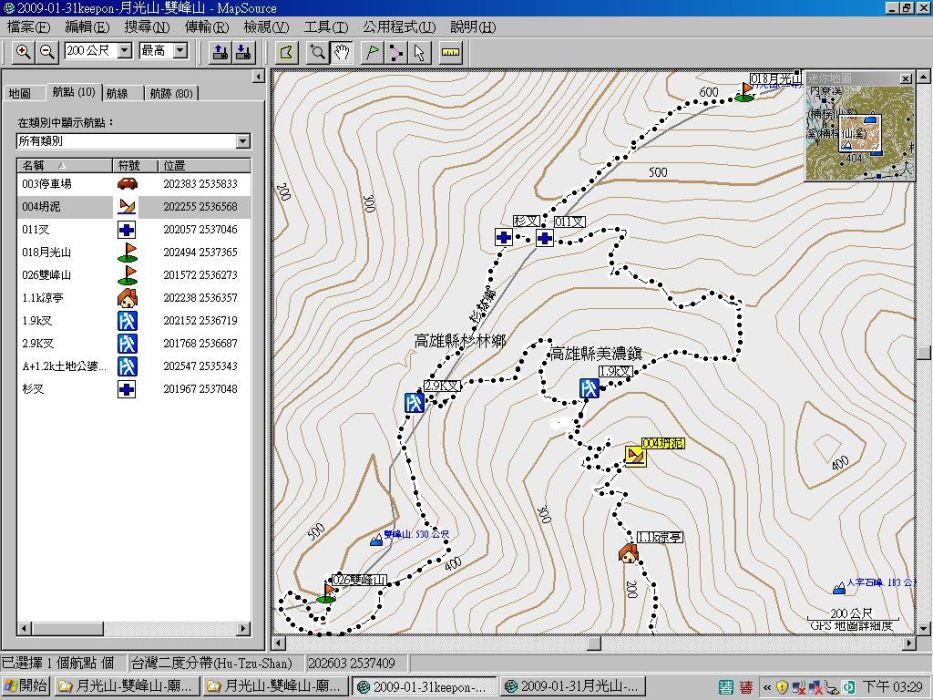Screen dimensions: 933x700
Task: Click the waypoint list horizontal scrollbar
Action: point(133,628)
